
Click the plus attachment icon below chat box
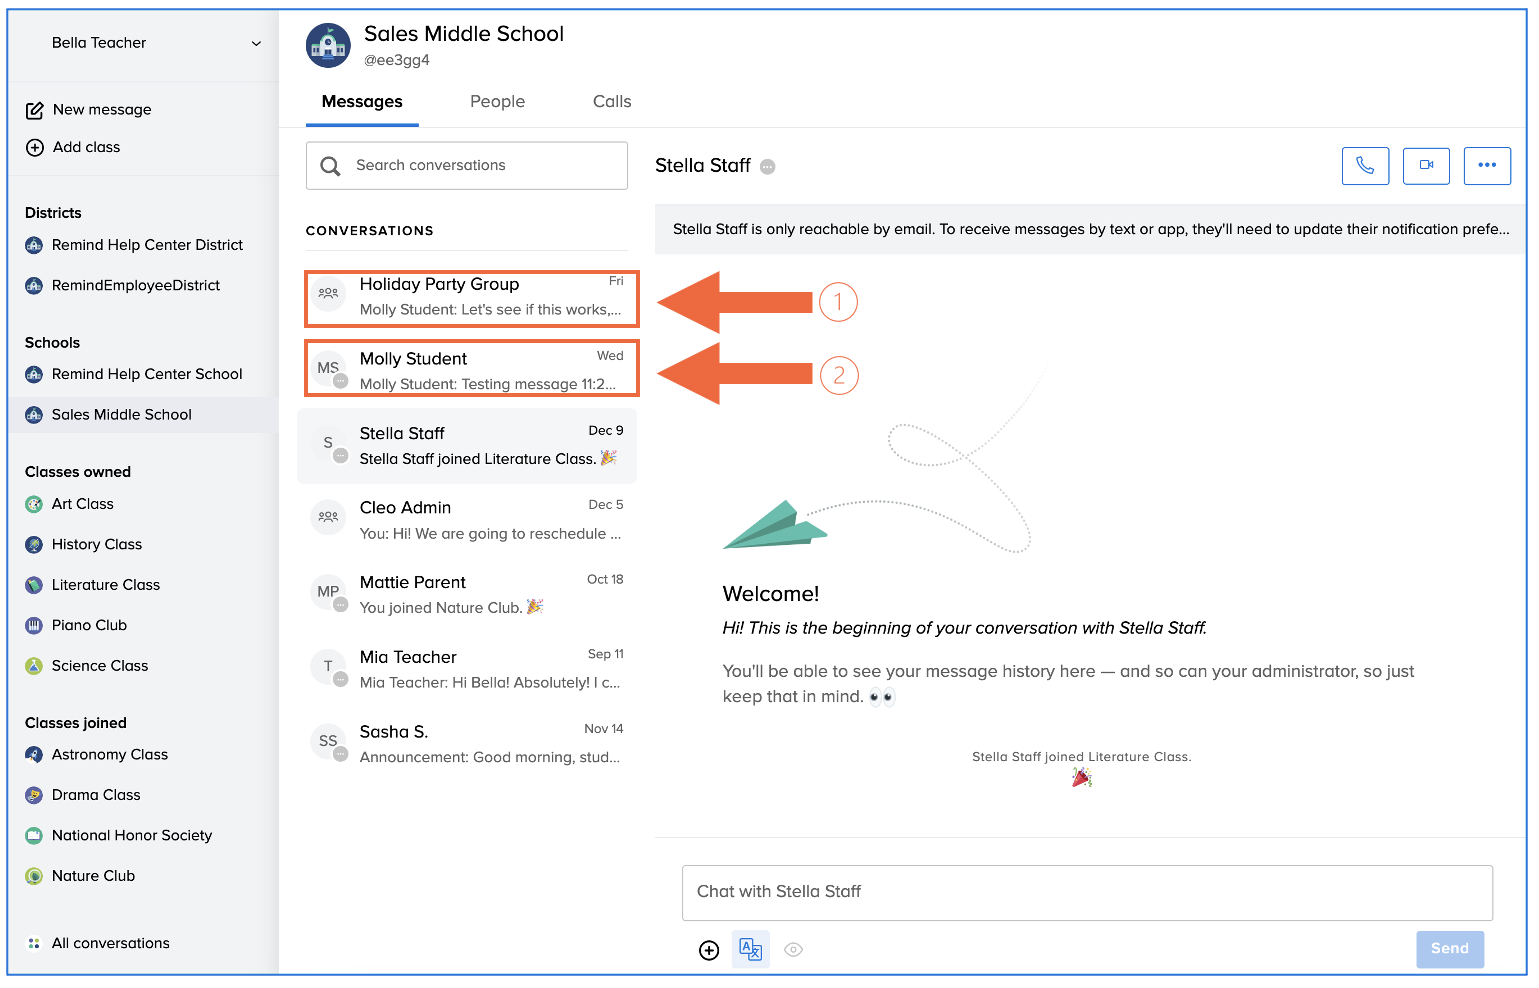coord(709,950)
